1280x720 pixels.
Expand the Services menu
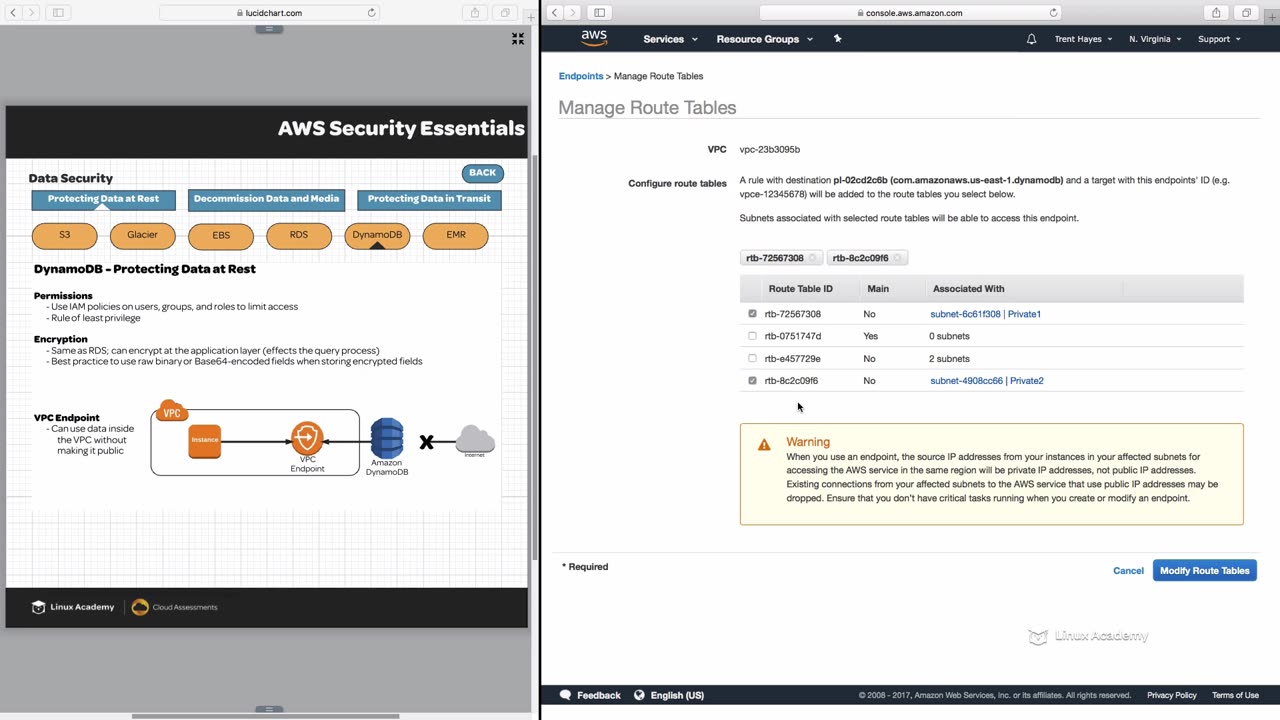pyautogui.click(x=670, y=39)
